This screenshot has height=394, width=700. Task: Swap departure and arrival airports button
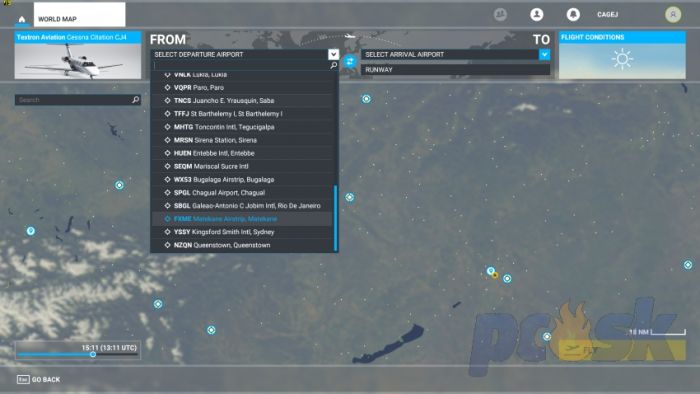click(x=350, y=62)
